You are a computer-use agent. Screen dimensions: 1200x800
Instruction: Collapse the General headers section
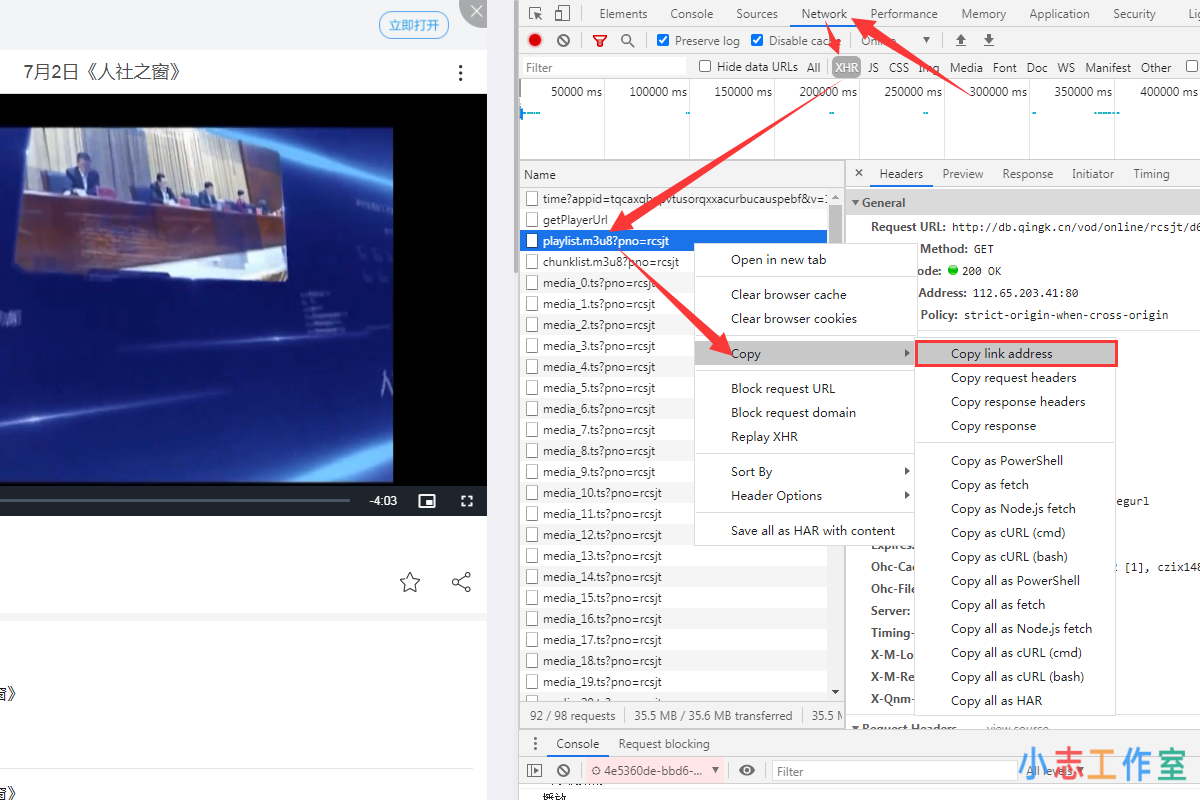[x=855, y=203]
